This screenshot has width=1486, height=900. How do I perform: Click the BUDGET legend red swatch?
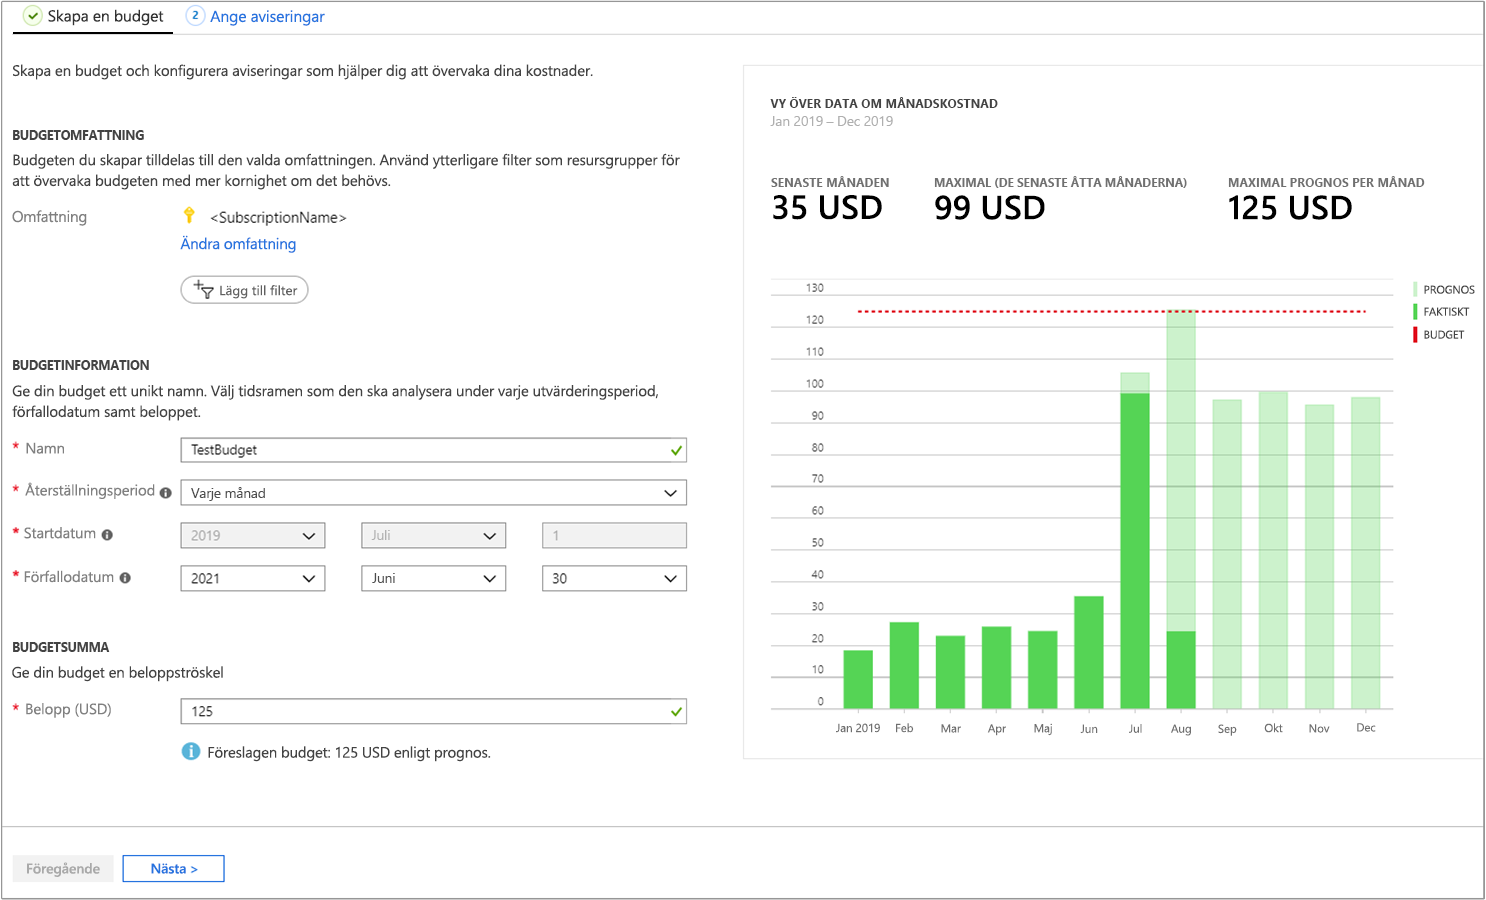tap(1415, 335)
